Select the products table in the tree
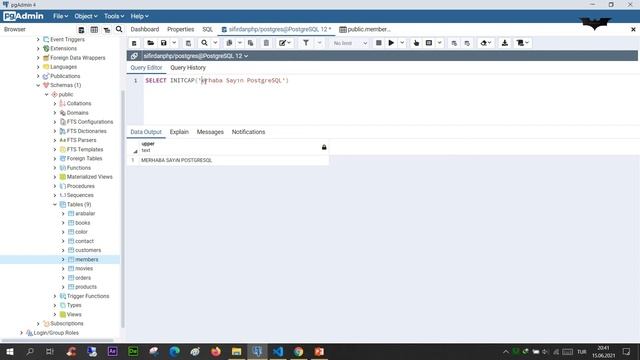 (86, 287)
